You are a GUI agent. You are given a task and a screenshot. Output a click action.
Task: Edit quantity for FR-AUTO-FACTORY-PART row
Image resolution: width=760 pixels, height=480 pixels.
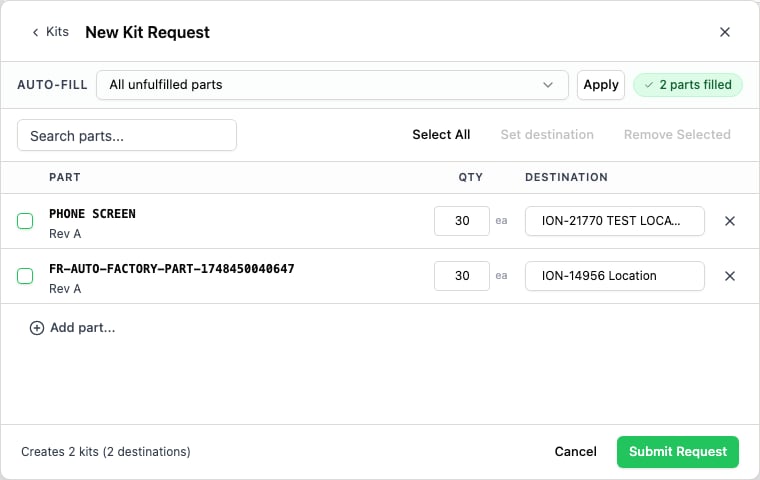tap(462, 276)
